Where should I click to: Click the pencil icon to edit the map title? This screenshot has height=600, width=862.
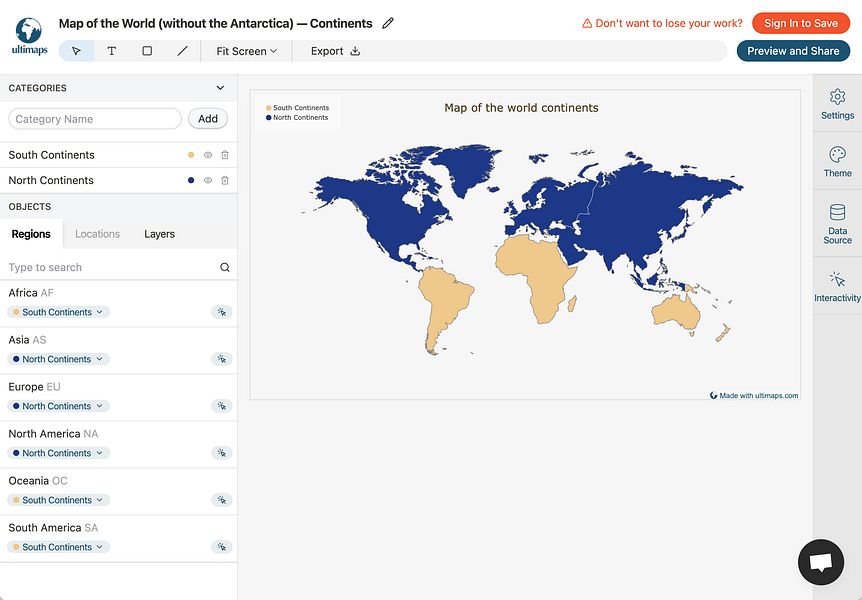coord(388,23)
